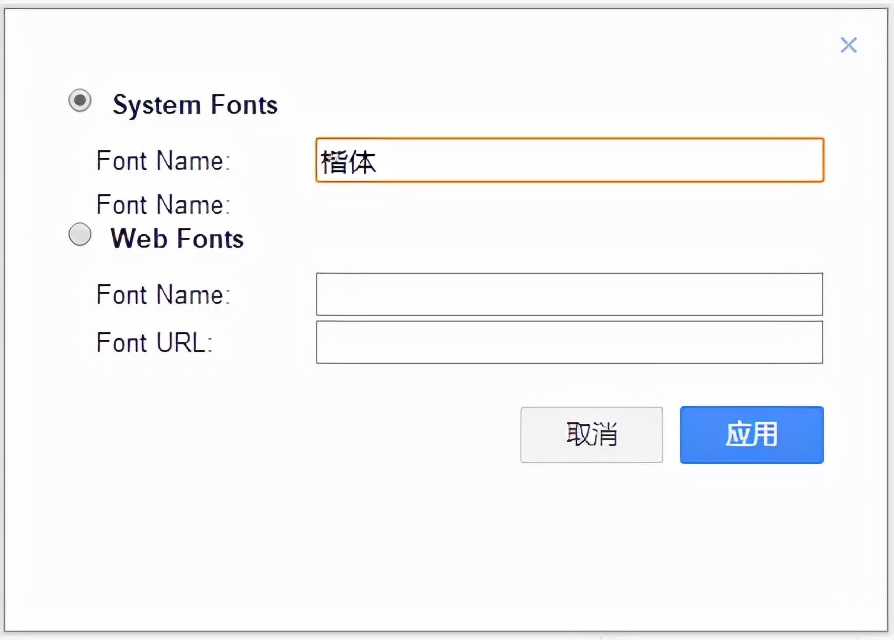Cancel with the 取消 button
This screenshot has height=640, width=894.
pyautogui.click(x=591, y=435)
